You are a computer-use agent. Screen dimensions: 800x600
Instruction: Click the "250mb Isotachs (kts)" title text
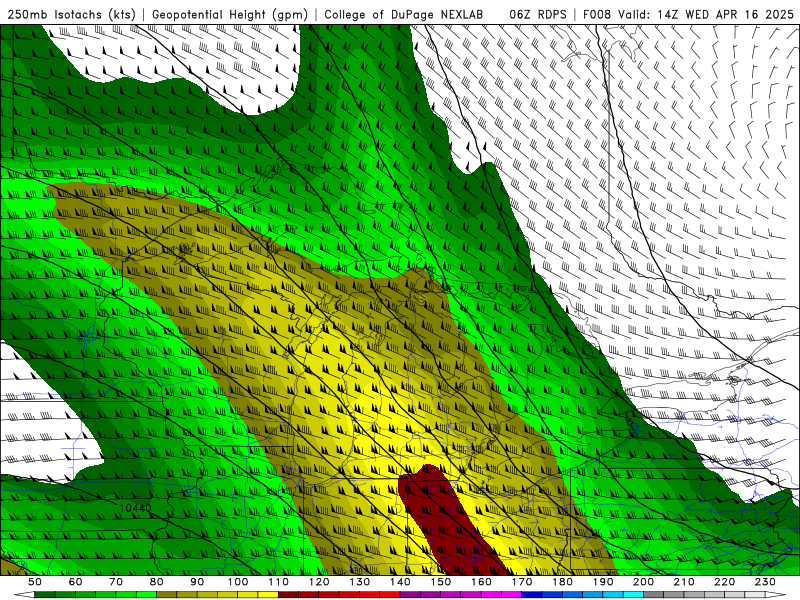(x=71, y=14)
